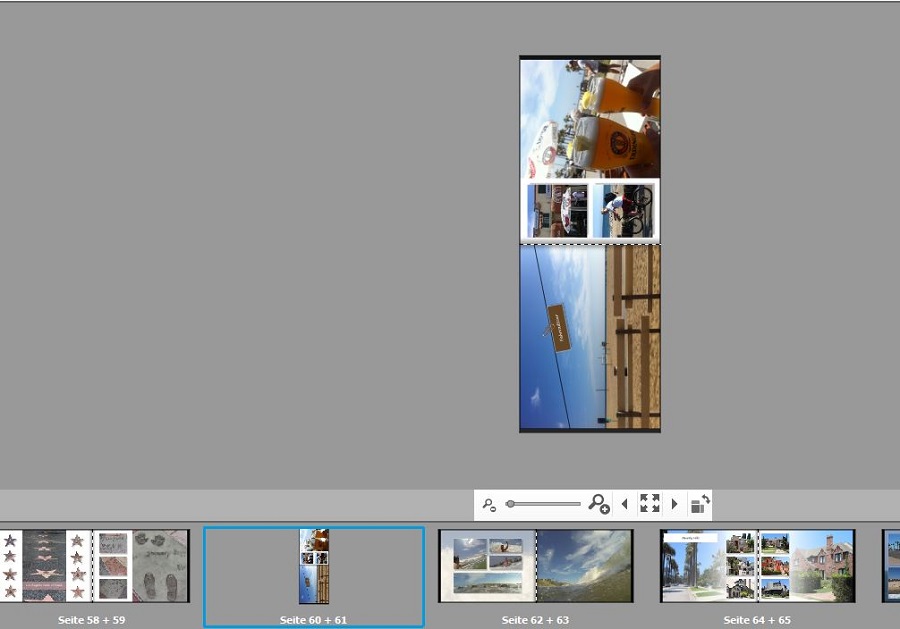Select the partially visible thumbnail at far right

click(x=890, y=566)
